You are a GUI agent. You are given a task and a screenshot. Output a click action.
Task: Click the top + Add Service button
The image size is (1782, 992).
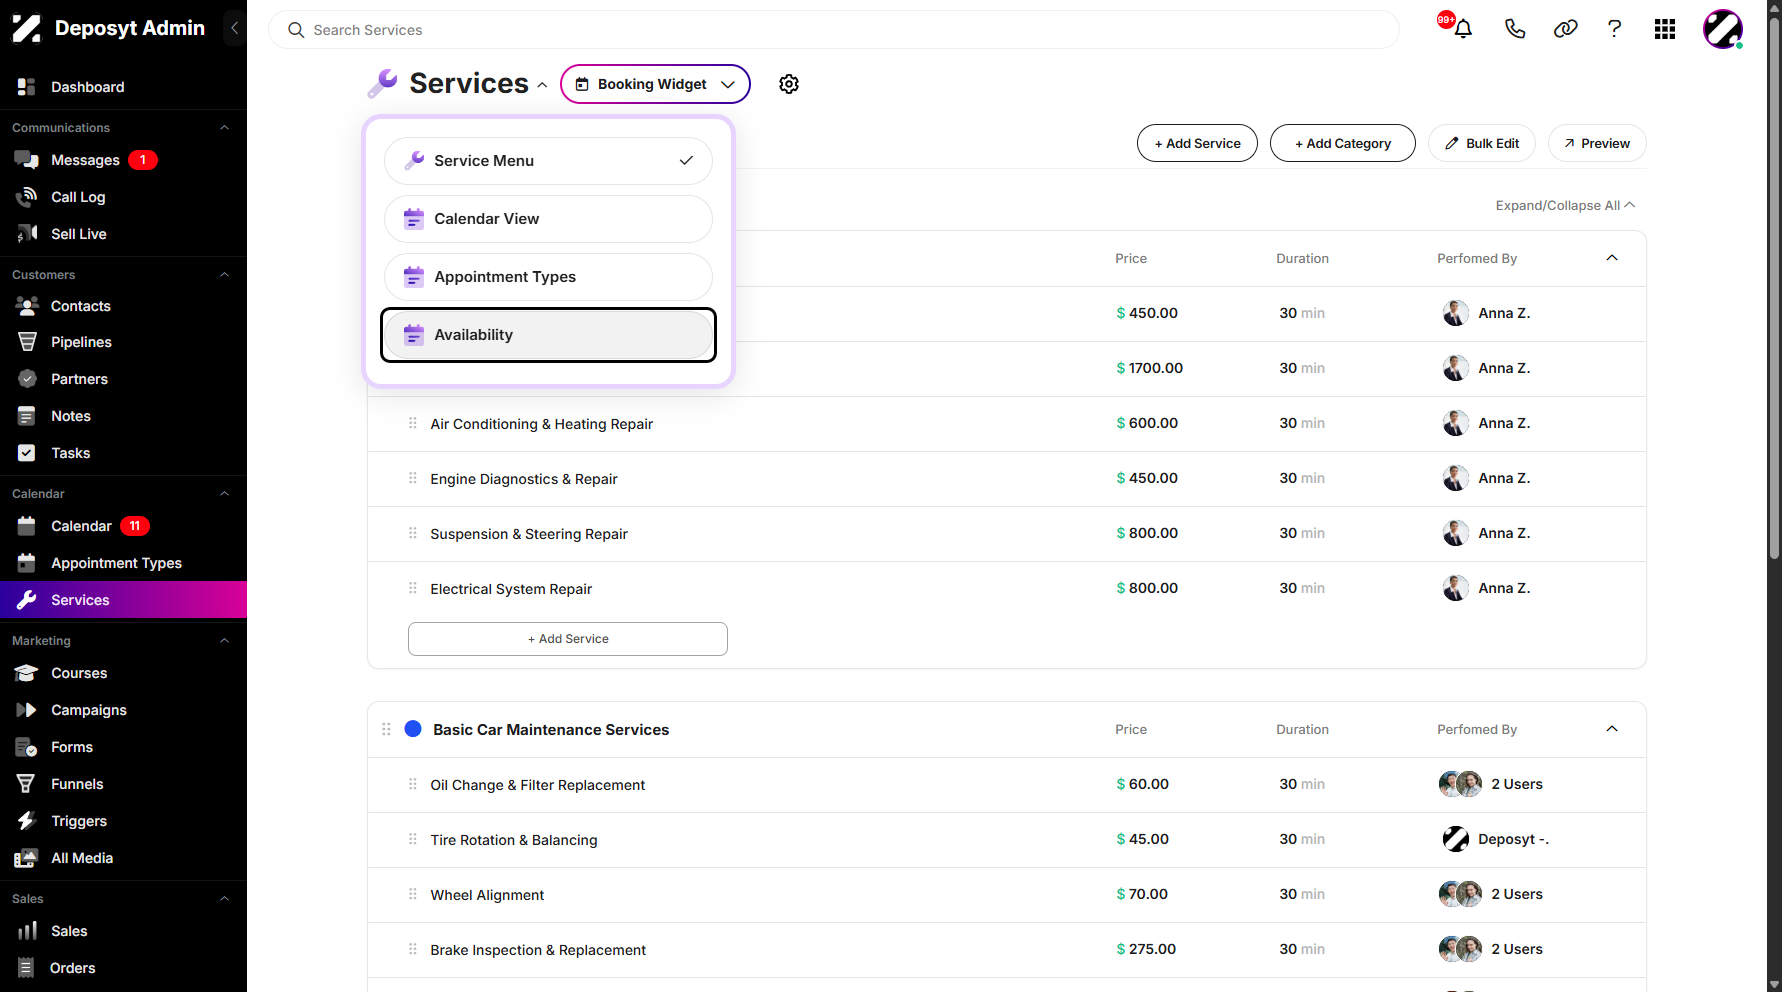[1197, 143]
